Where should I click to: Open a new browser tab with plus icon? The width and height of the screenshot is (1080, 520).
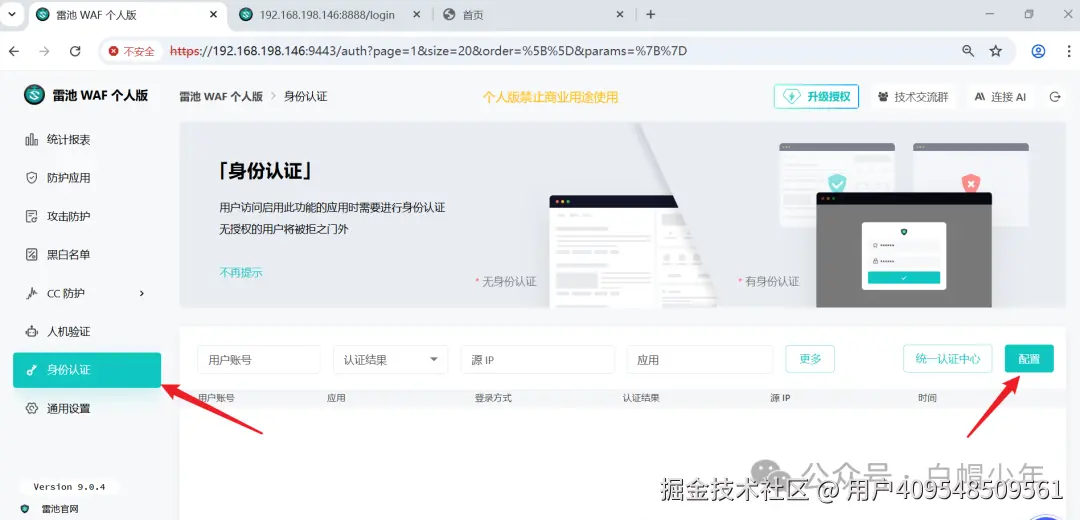tap(651, 14)
